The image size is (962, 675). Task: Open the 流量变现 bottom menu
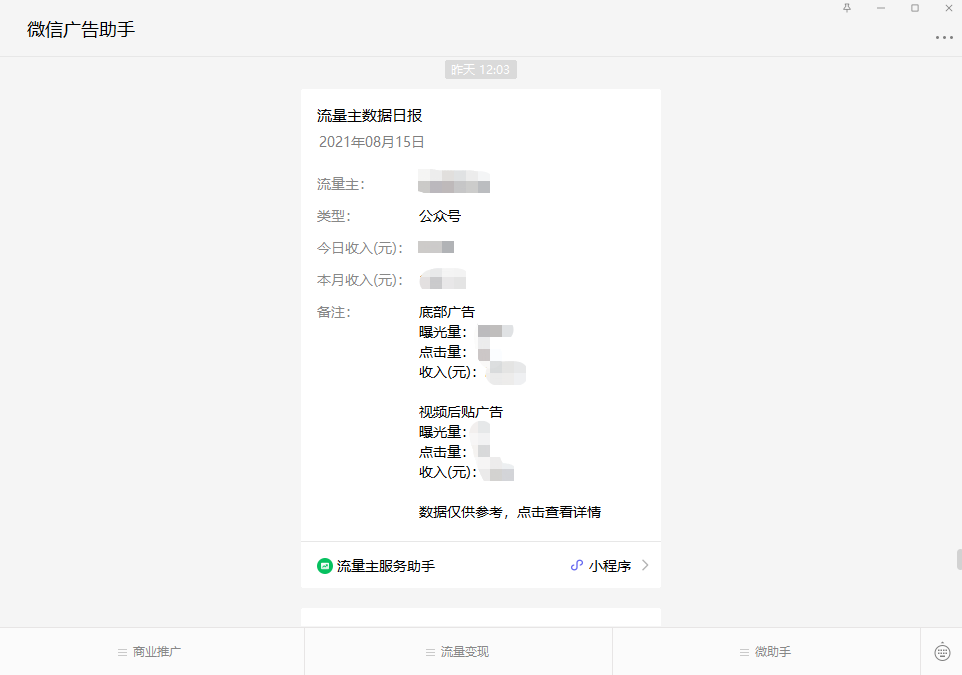[458, 652]
